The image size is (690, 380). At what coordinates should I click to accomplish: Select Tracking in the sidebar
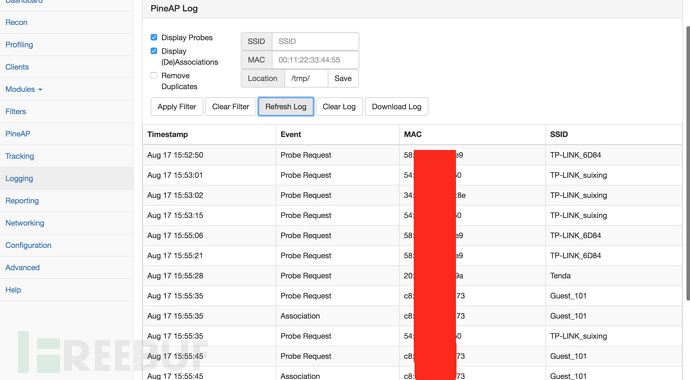19,156
